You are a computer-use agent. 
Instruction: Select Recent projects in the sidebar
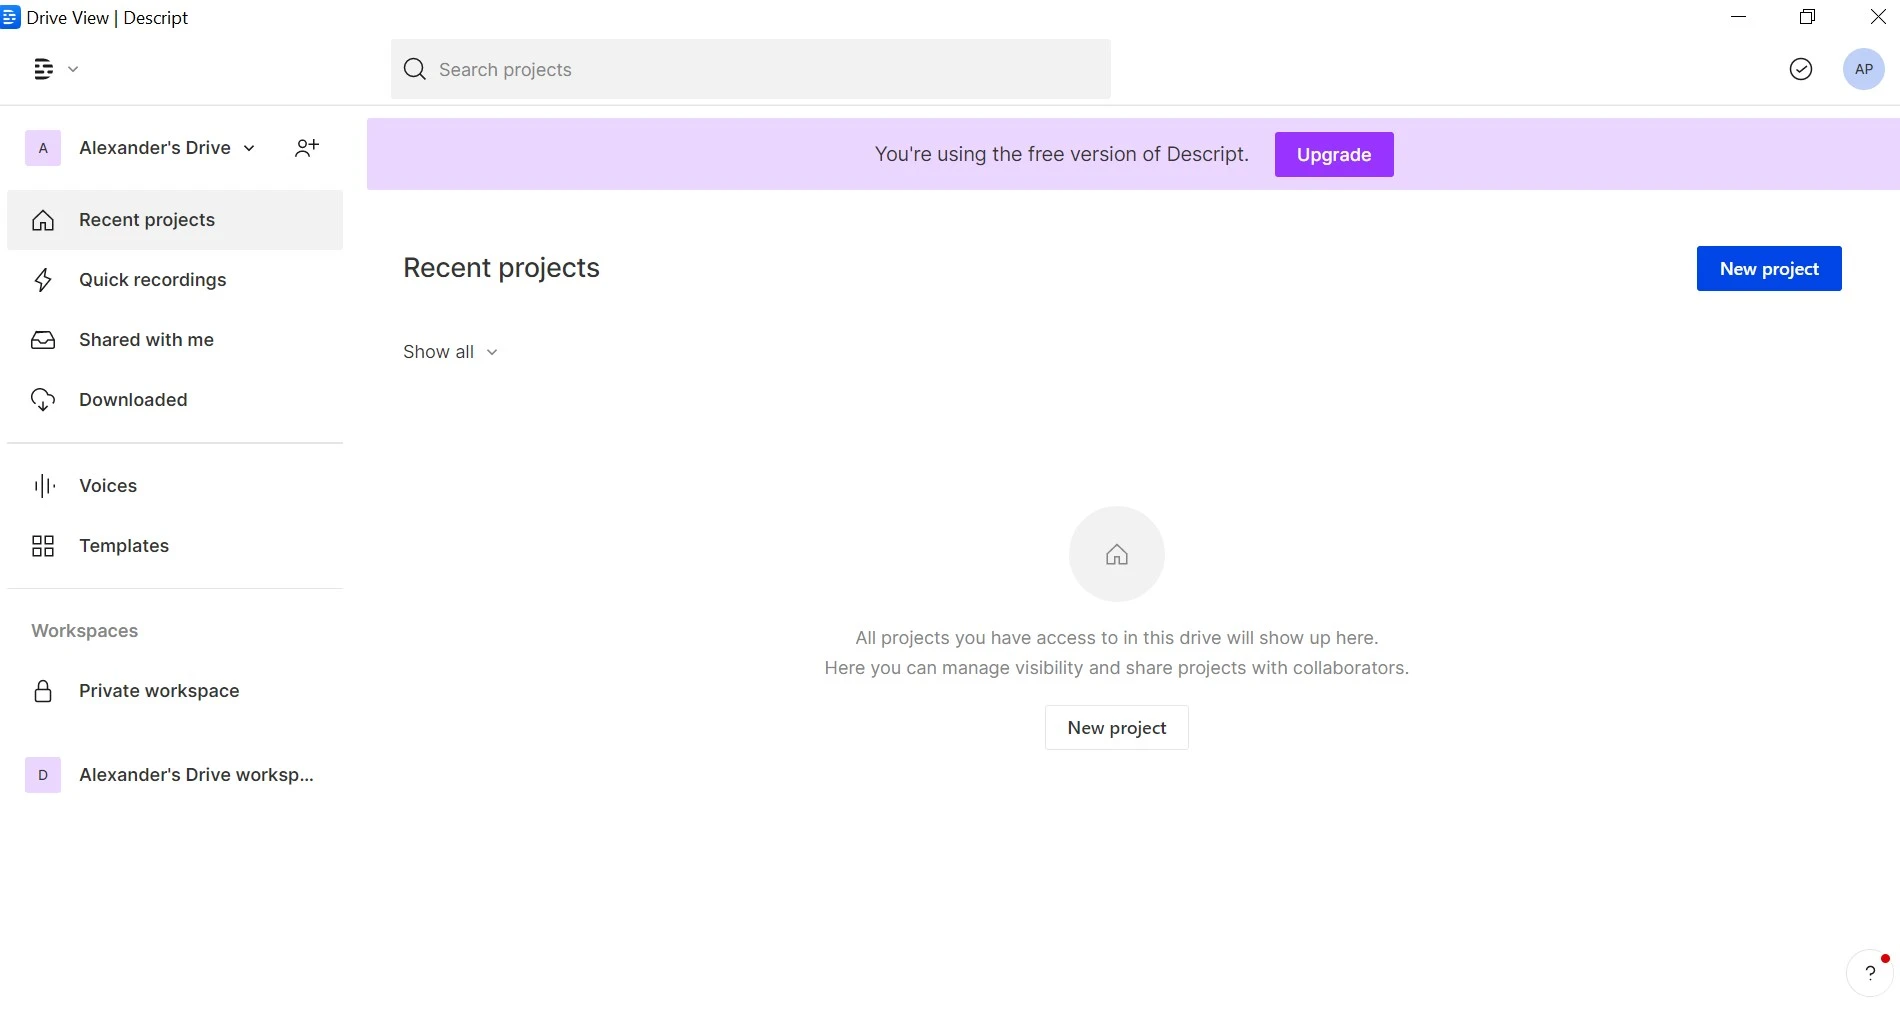tap(175, 220)
